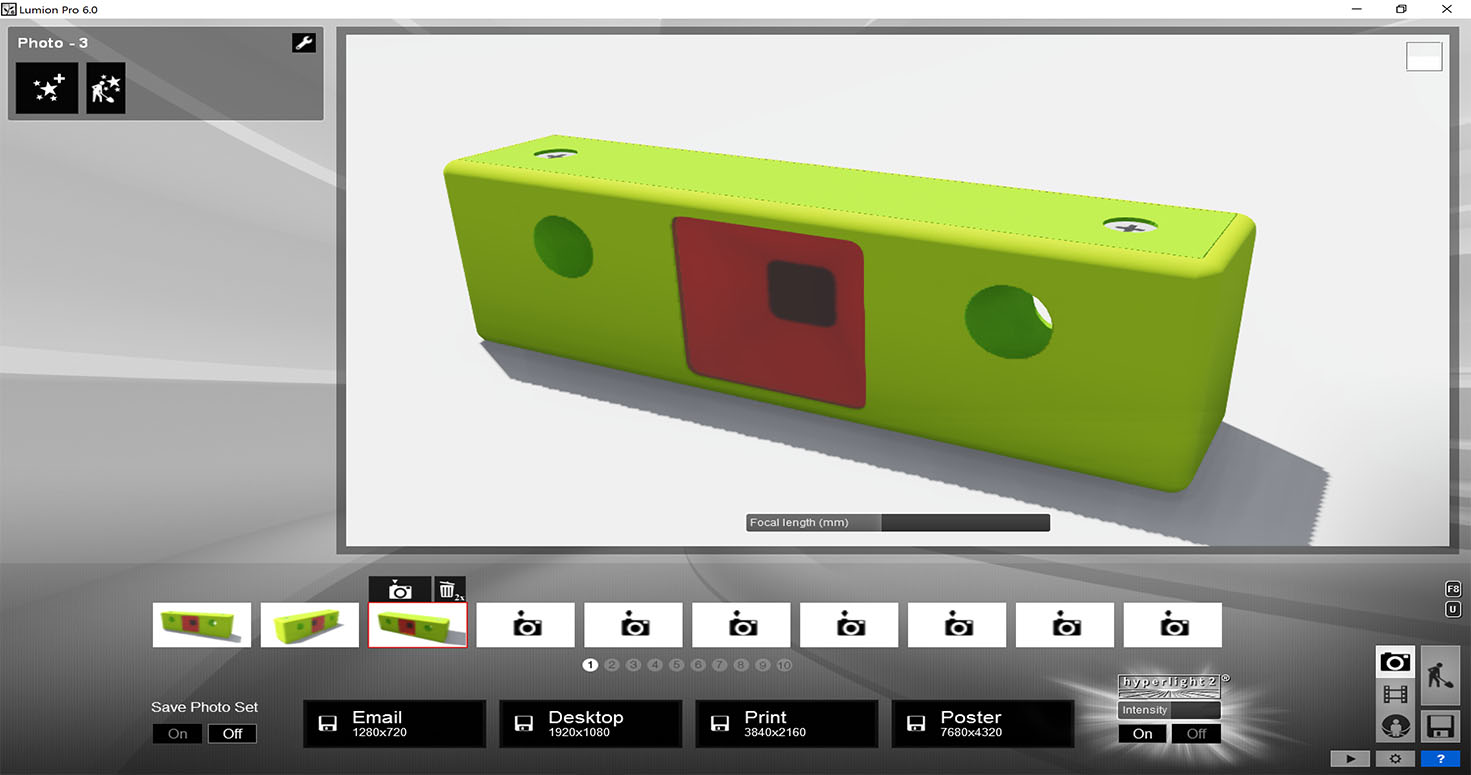Open Files floppy disk icon at bottom right
1471x775 pixels.
point(1441,726)
